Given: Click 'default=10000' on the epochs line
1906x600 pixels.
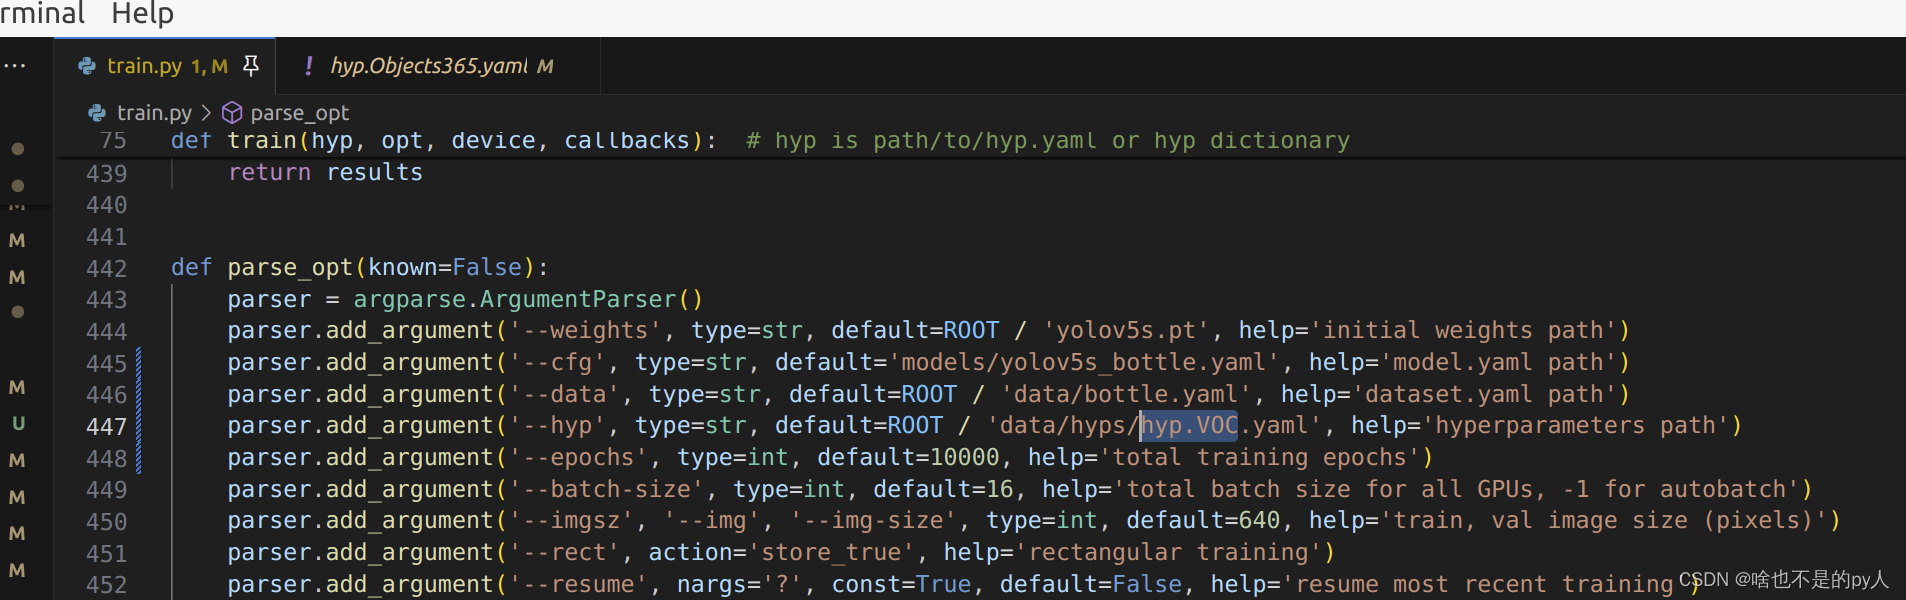Looking at the screenshot, I should tap(908, 458).
